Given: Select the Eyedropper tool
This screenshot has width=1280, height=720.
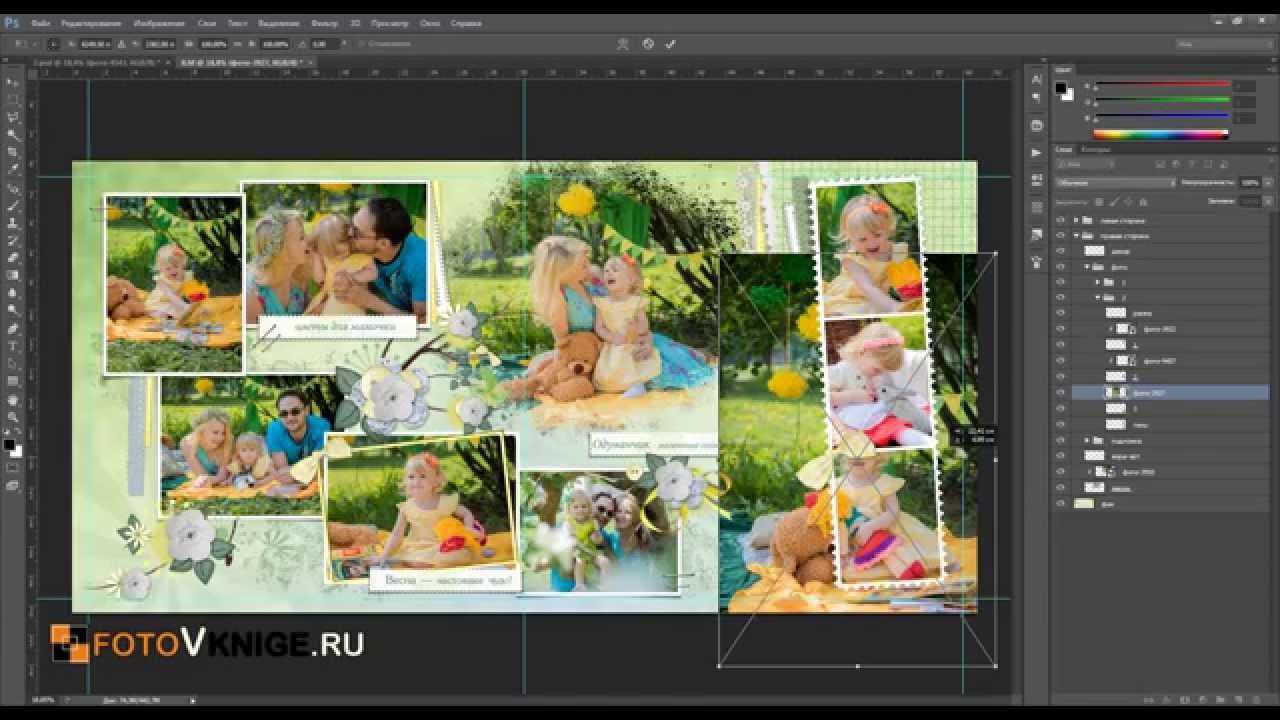Looking at the screenshot, I should (13, 170).
